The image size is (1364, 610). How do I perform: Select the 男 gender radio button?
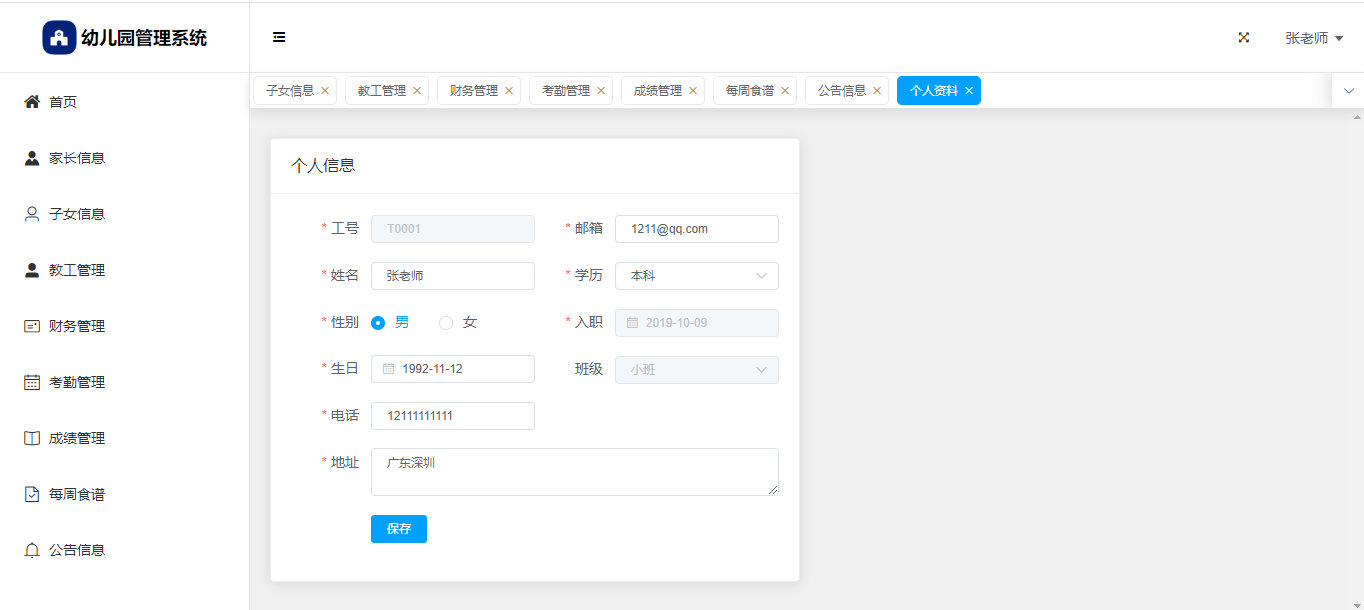click(378, 323)
